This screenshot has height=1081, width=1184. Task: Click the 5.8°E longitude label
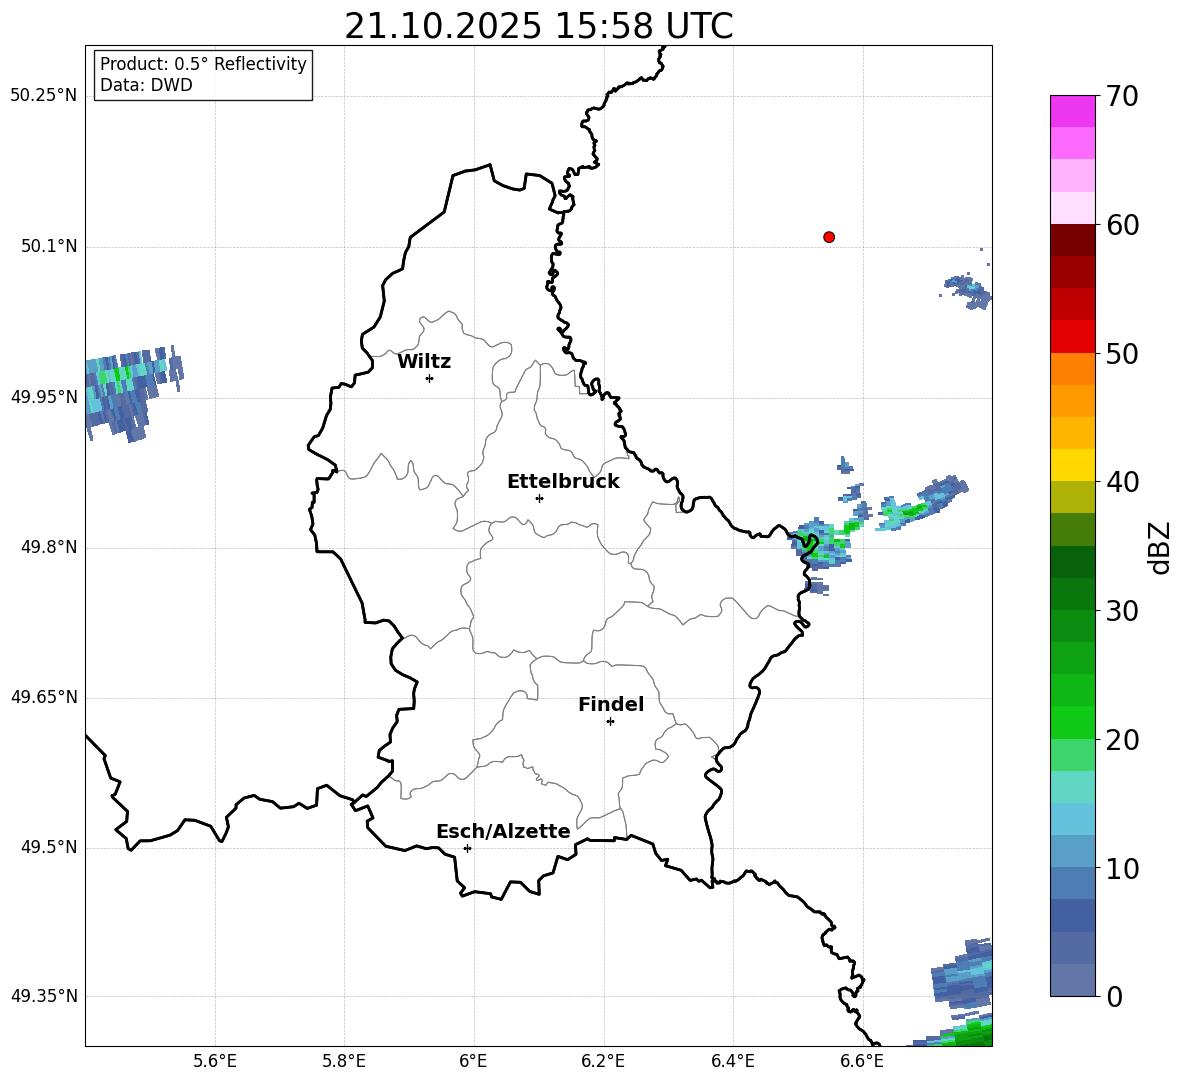(x=344, y=1061)
